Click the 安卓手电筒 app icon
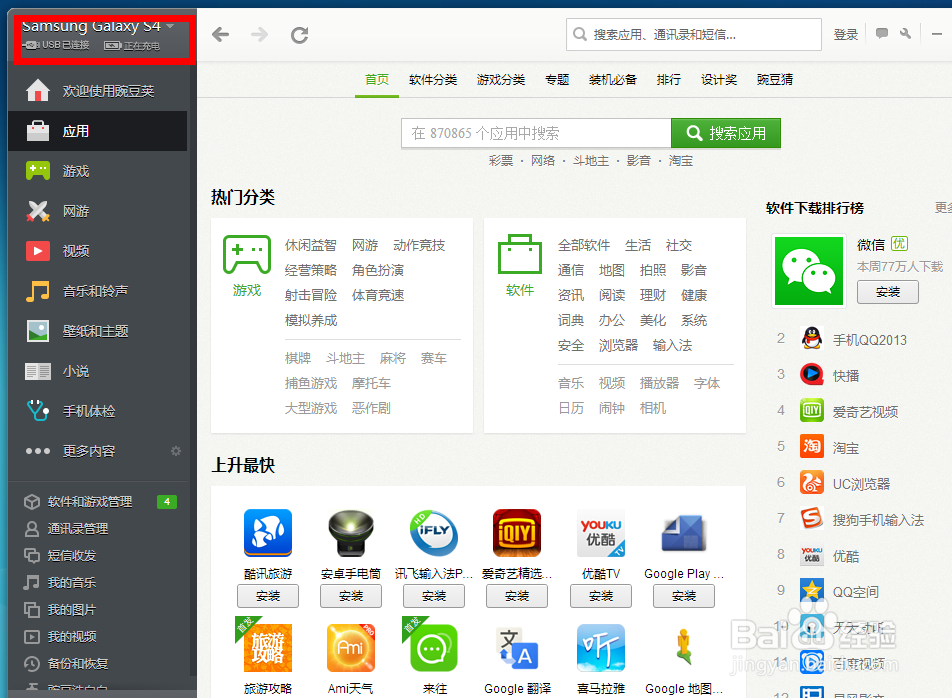 pyautogui.click(x=351, y=532)
